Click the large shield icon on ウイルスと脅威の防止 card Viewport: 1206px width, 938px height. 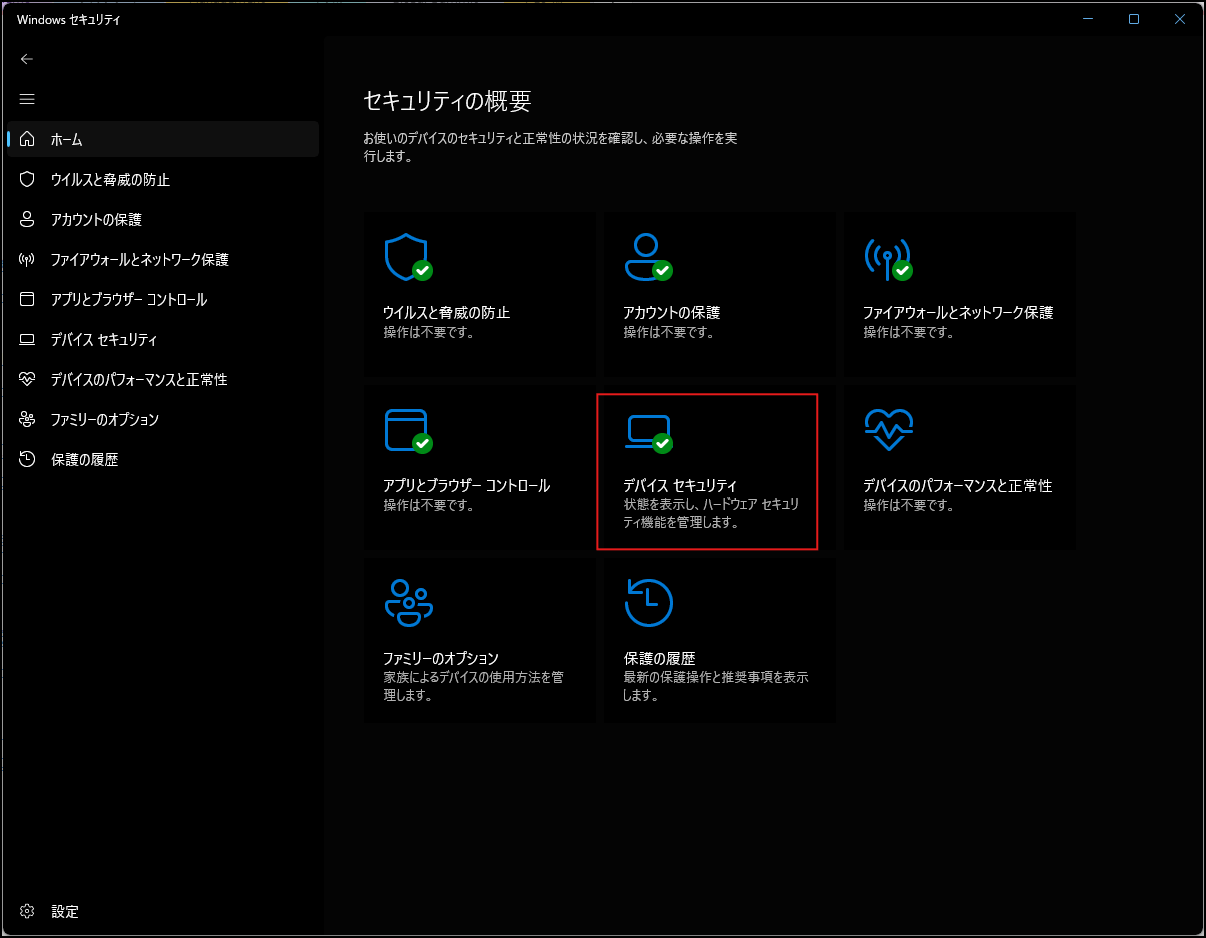point(406,258)
